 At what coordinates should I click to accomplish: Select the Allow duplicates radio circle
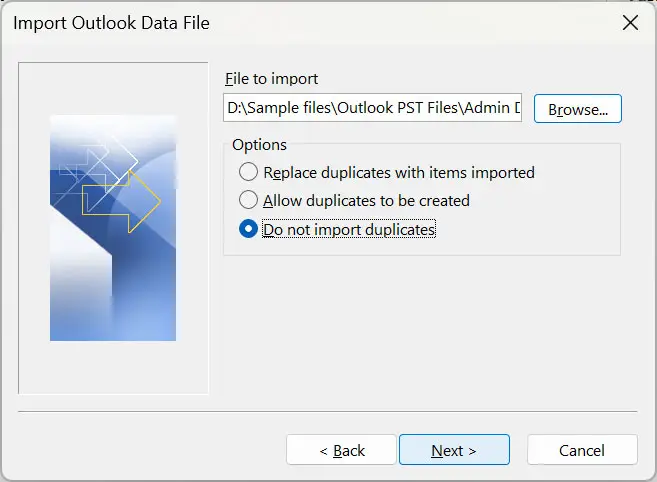coord(248,200)
